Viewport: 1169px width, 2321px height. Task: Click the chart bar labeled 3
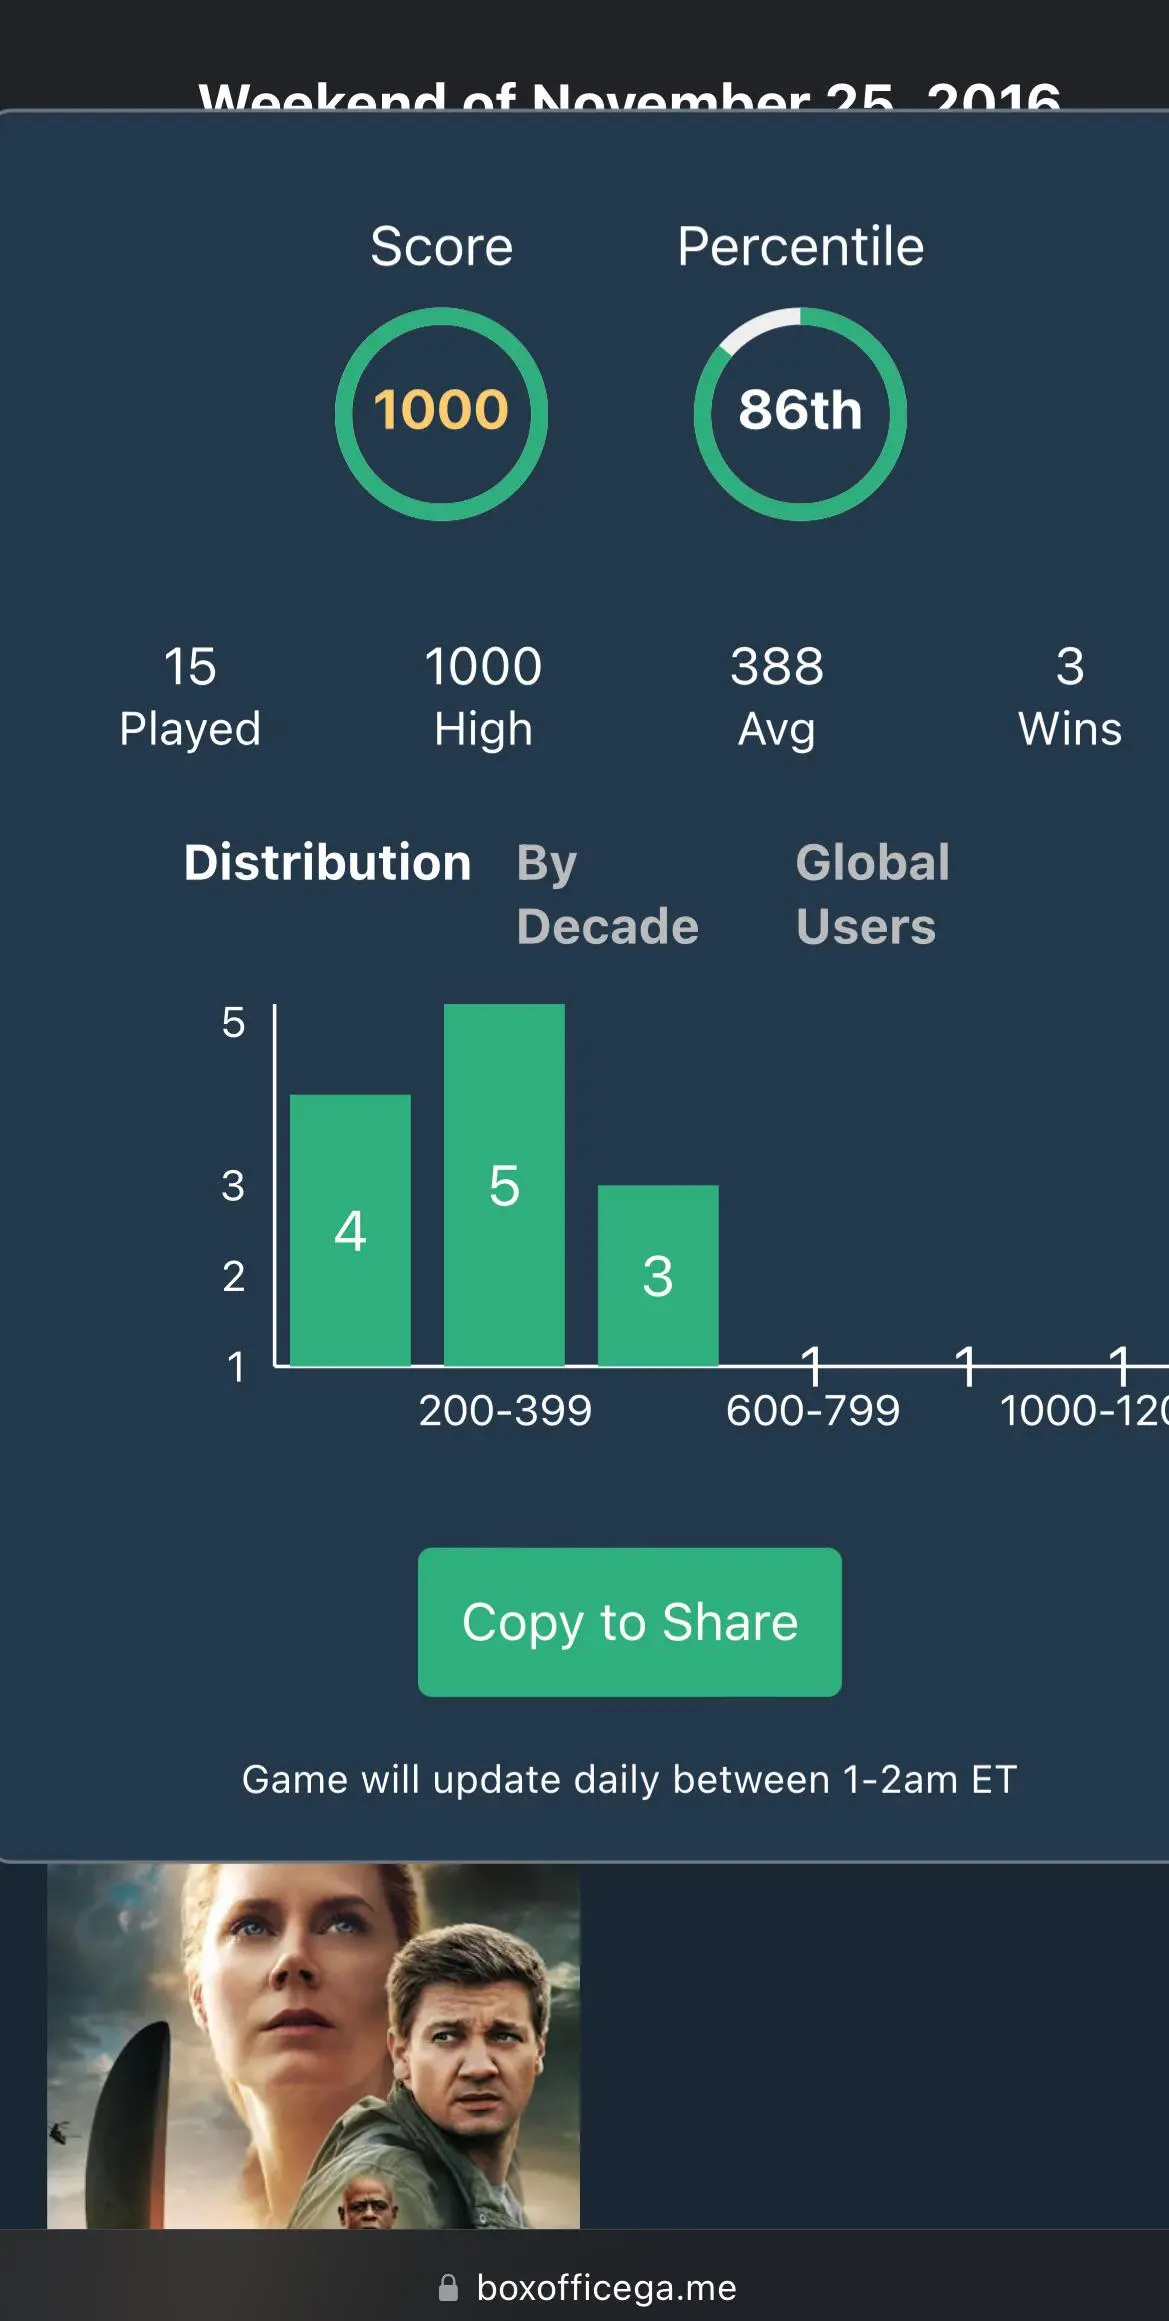[x=658, y=1275]
